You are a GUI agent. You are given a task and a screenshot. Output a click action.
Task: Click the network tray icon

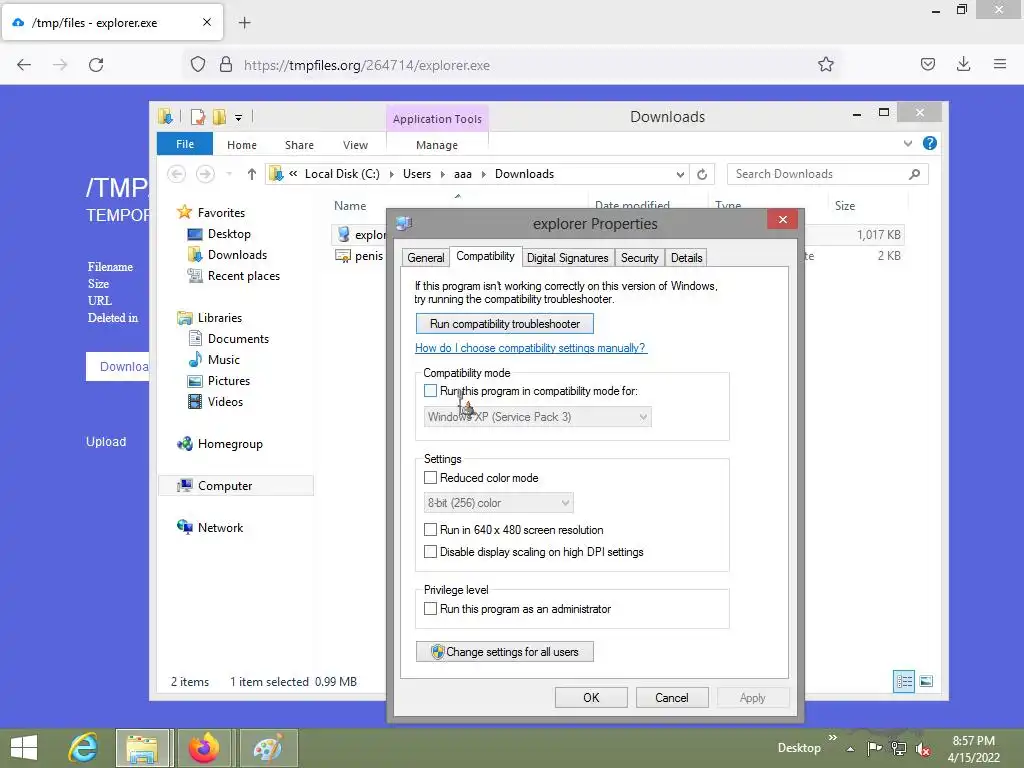[899, 748]
